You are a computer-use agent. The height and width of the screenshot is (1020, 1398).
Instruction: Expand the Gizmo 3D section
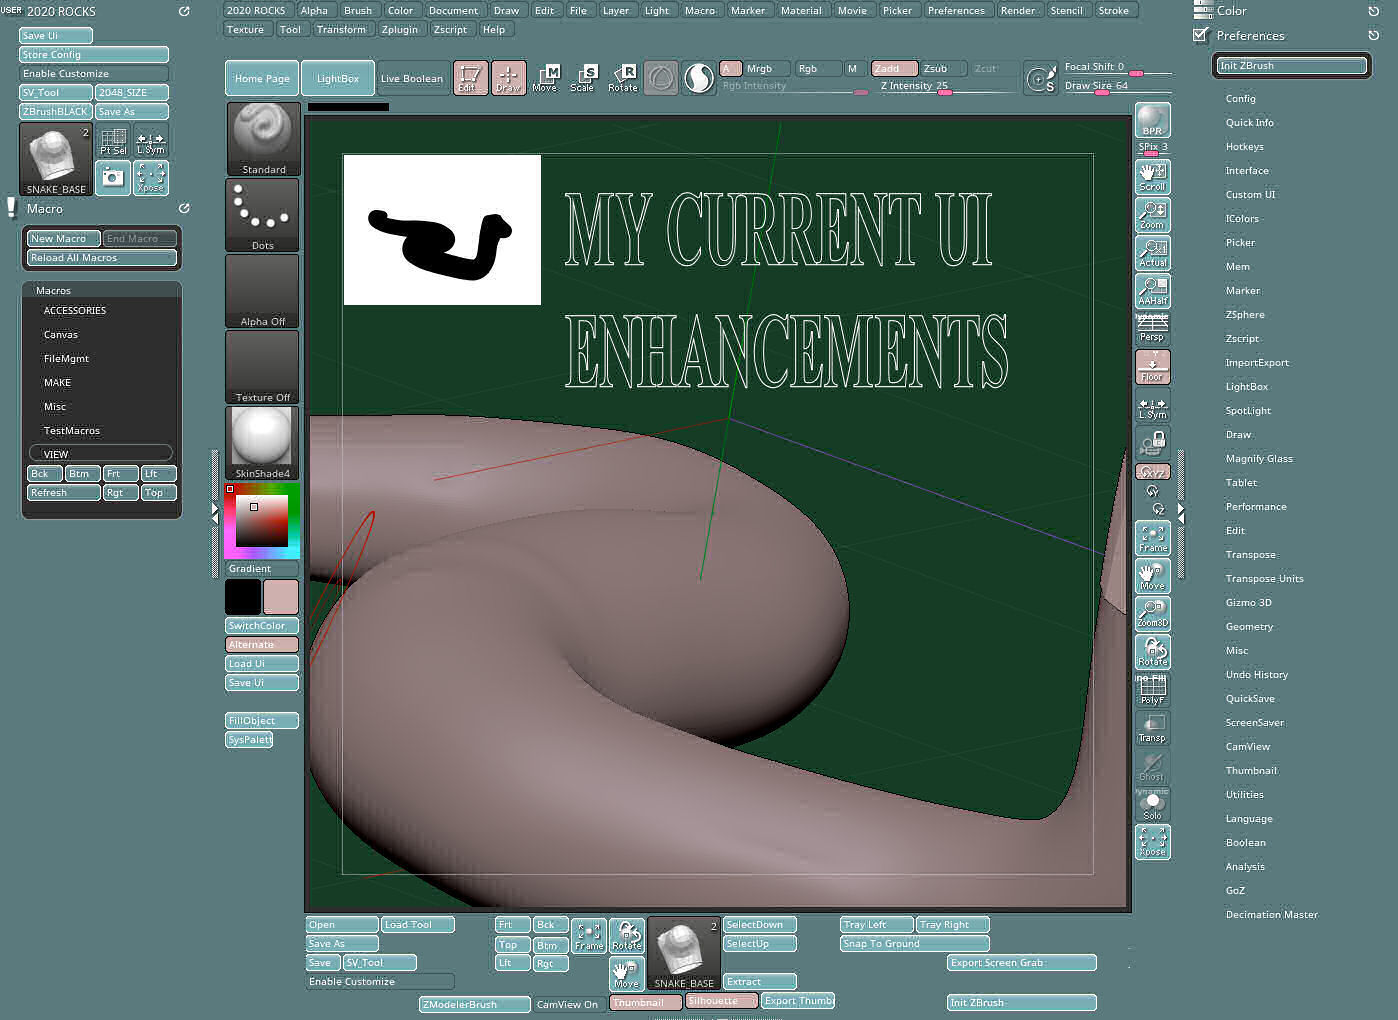1248,602
